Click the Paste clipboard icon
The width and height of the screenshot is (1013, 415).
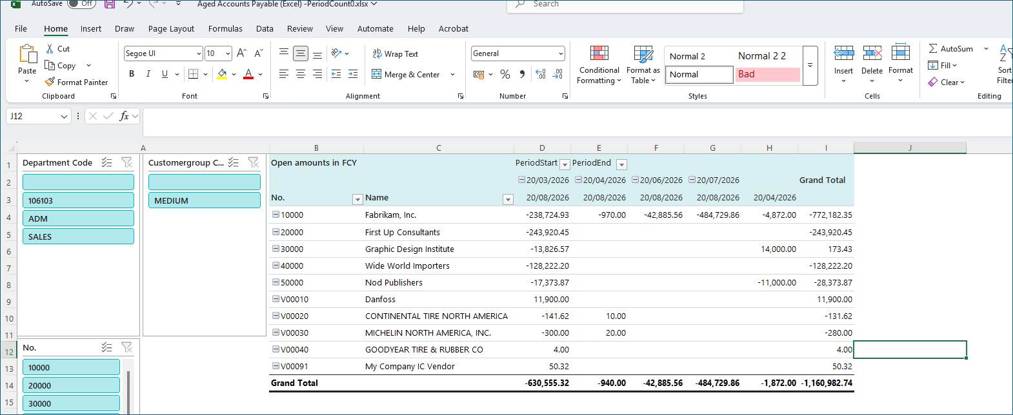(x=28, y=55)
